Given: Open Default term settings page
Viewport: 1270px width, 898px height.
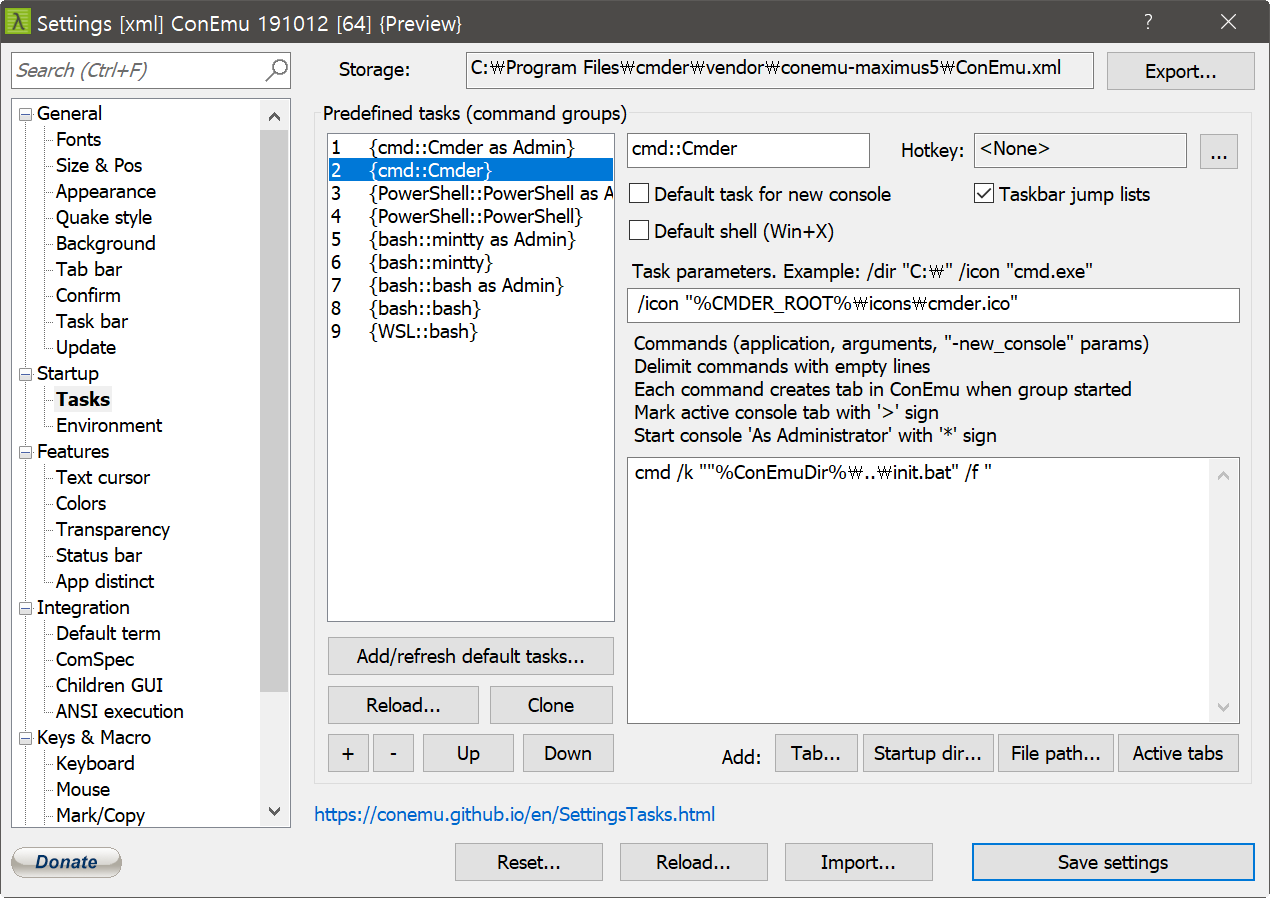Looking at the screenshot, I should tap(108, 633).
